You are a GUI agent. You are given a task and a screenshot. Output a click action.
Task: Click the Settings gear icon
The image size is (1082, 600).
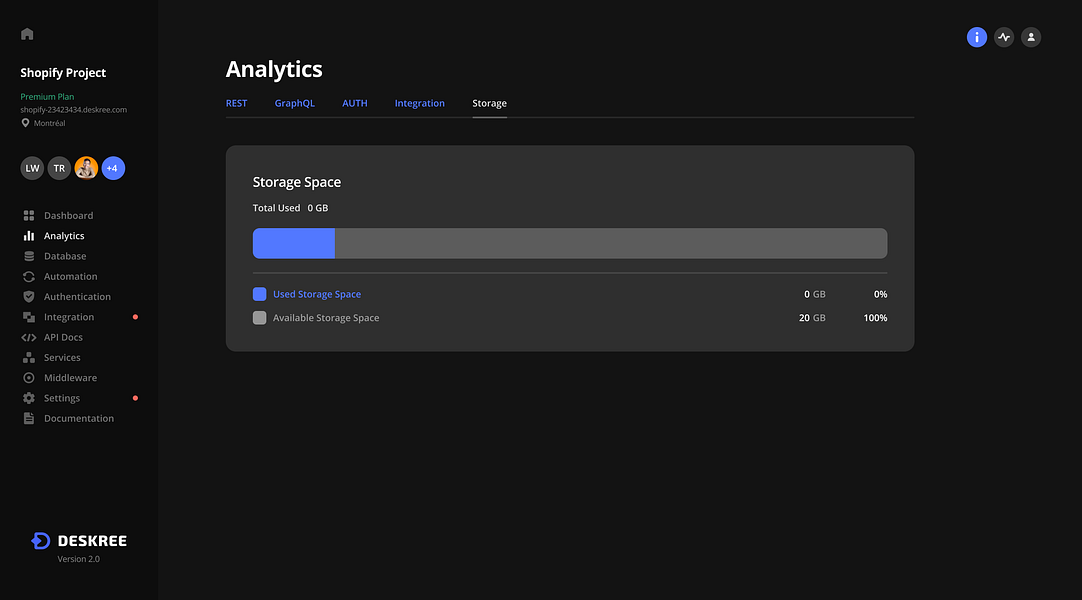click(29, 398)
